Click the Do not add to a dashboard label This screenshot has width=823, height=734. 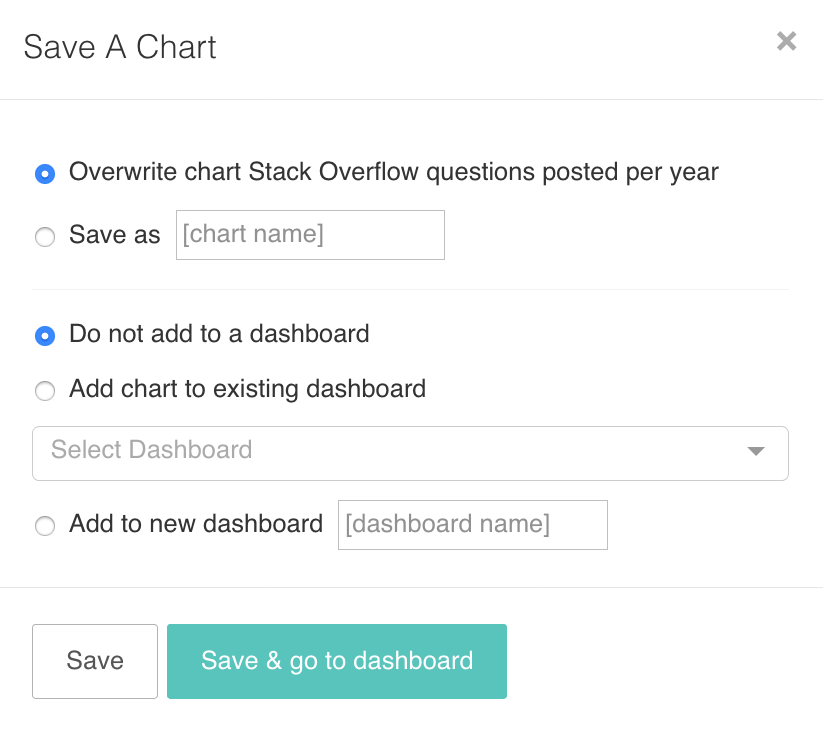point(219,334)
